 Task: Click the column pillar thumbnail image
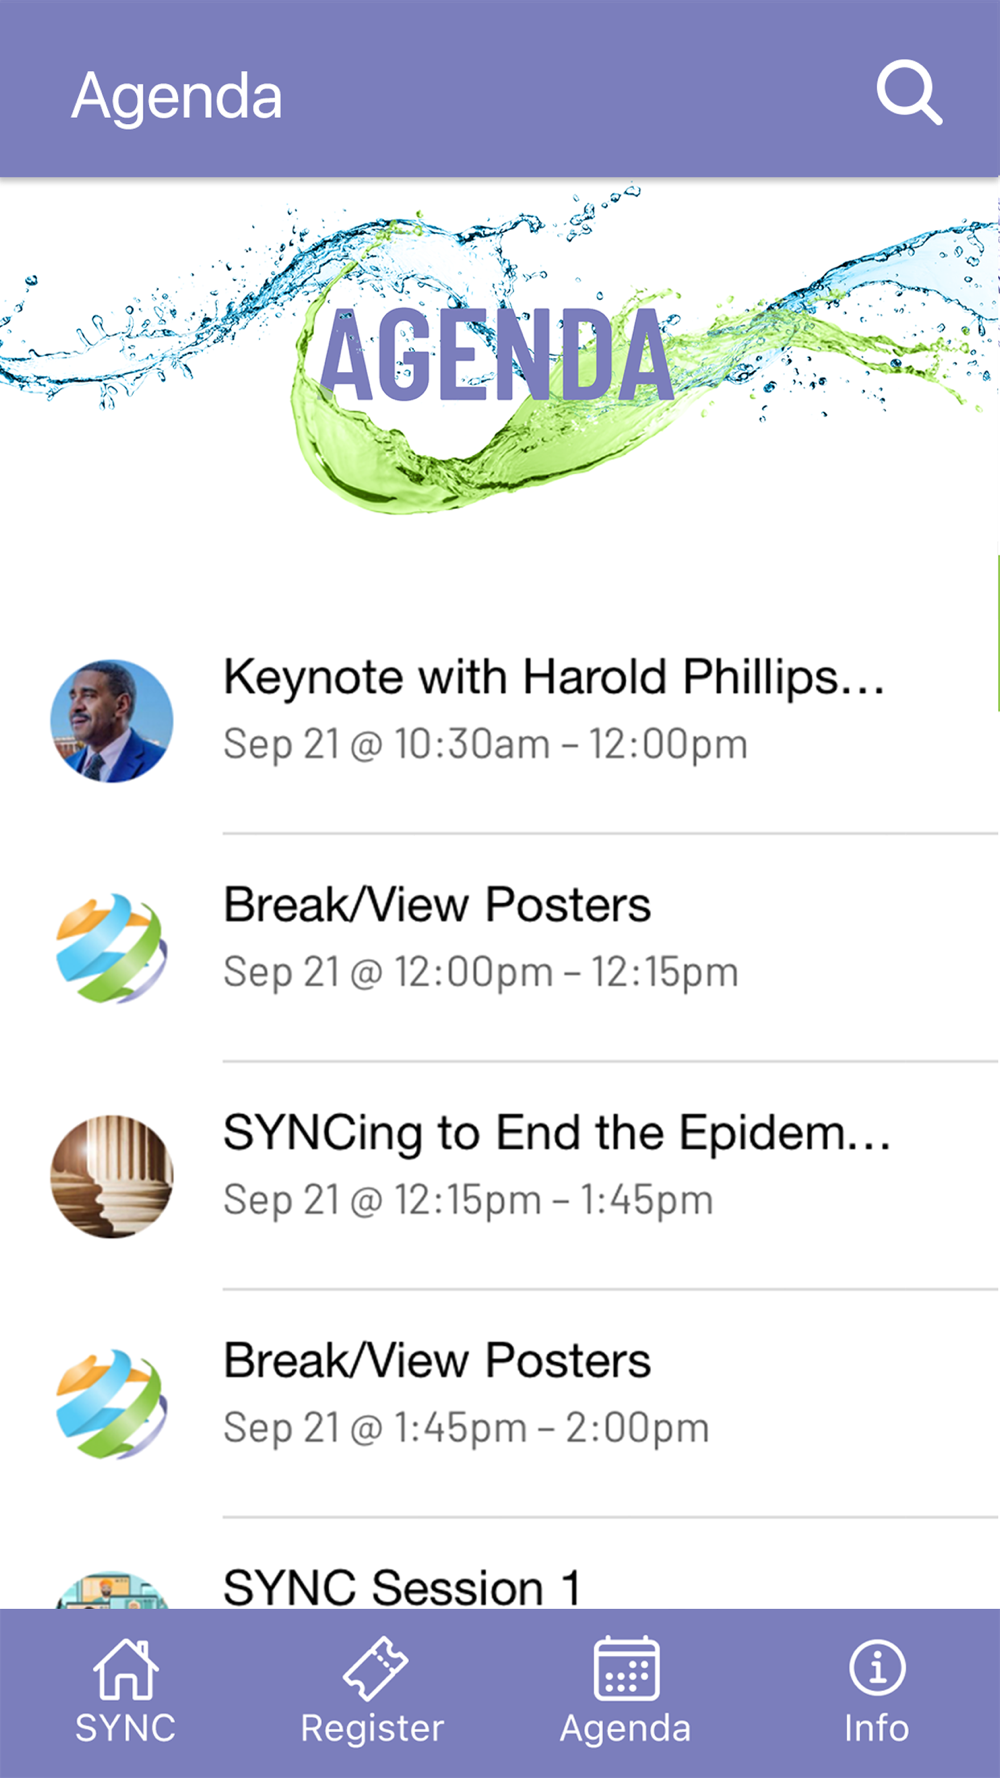(112, 1176)
